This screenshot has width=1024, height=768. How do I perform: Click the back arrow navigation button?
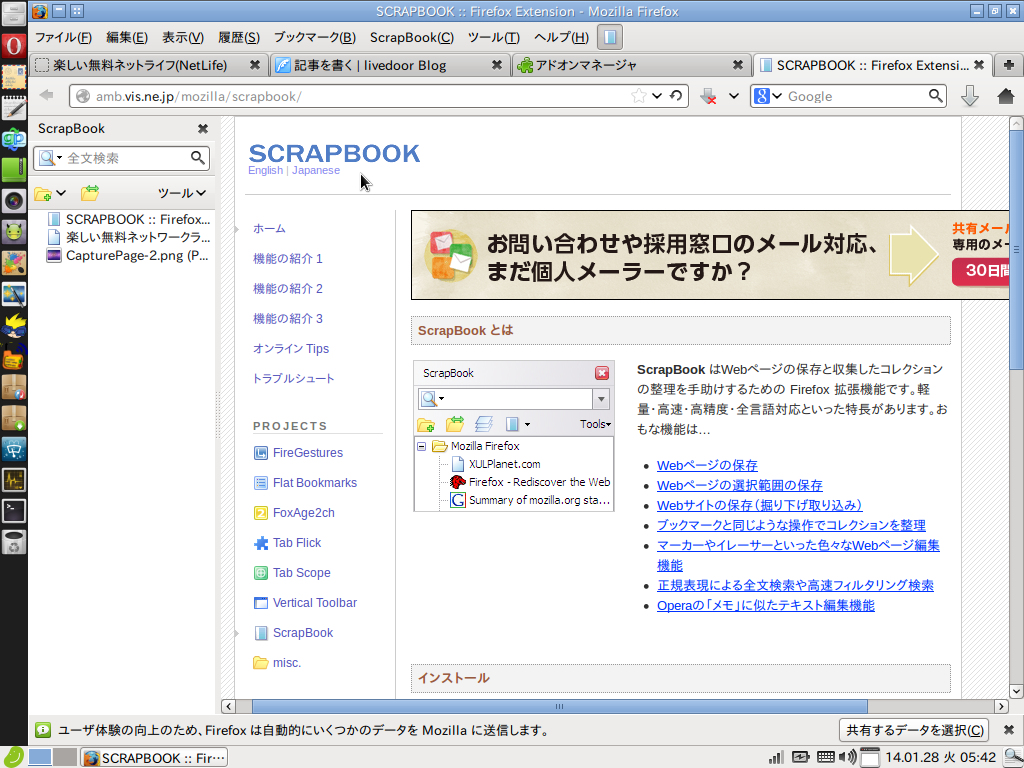[x=46, y=96]
